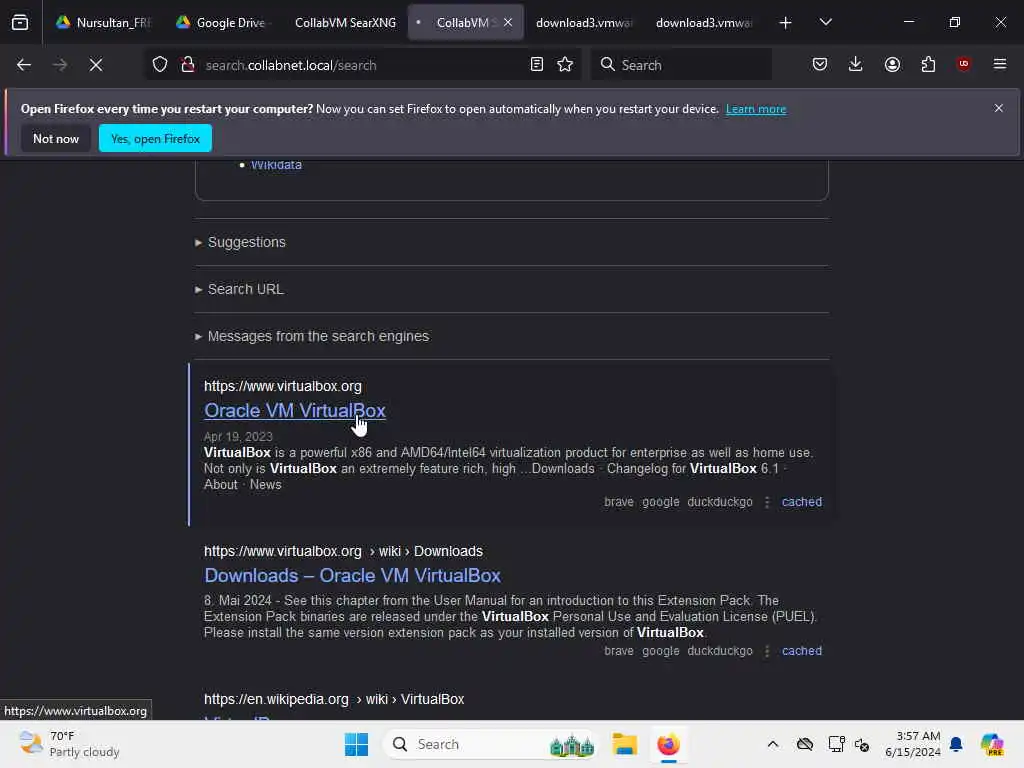This screenshot has height=768, width=1024.
Task: Click the address bar URL
Action: pyautogui.click(x=291, y=65)
